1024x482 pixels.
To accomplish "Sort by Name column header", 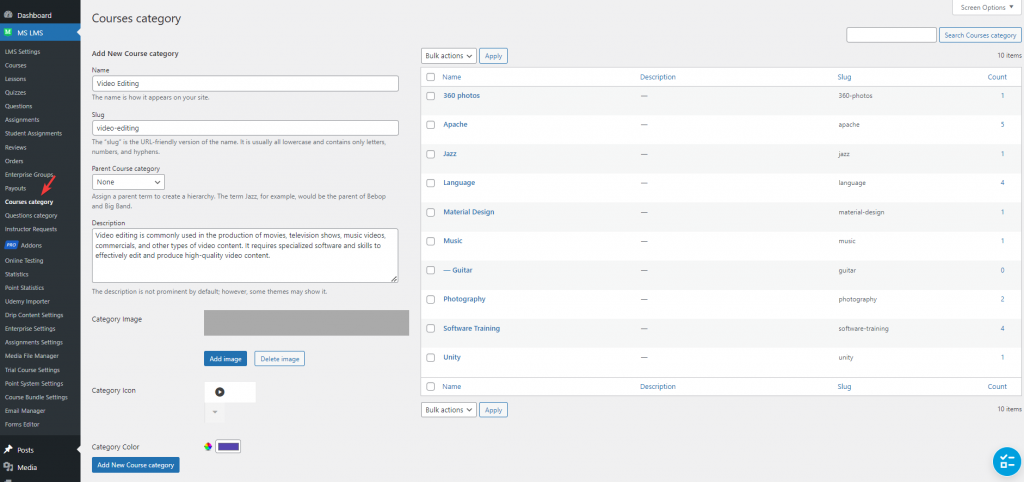I will [452, 77].
